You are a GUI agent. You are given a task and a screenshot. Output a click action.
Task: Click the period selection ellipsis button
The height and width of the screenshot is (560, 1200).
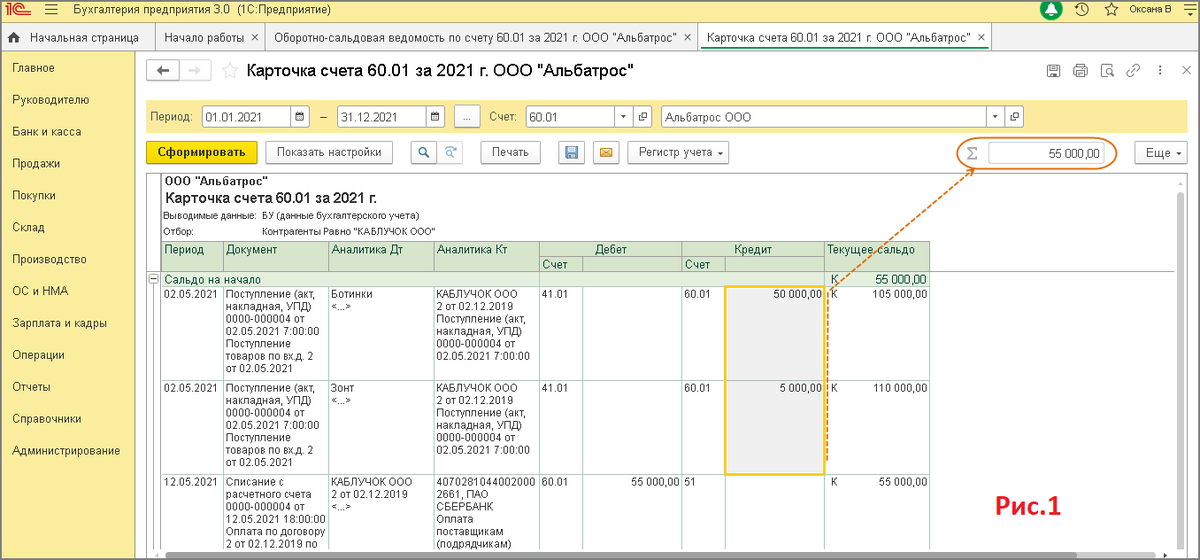coord(467,117)
